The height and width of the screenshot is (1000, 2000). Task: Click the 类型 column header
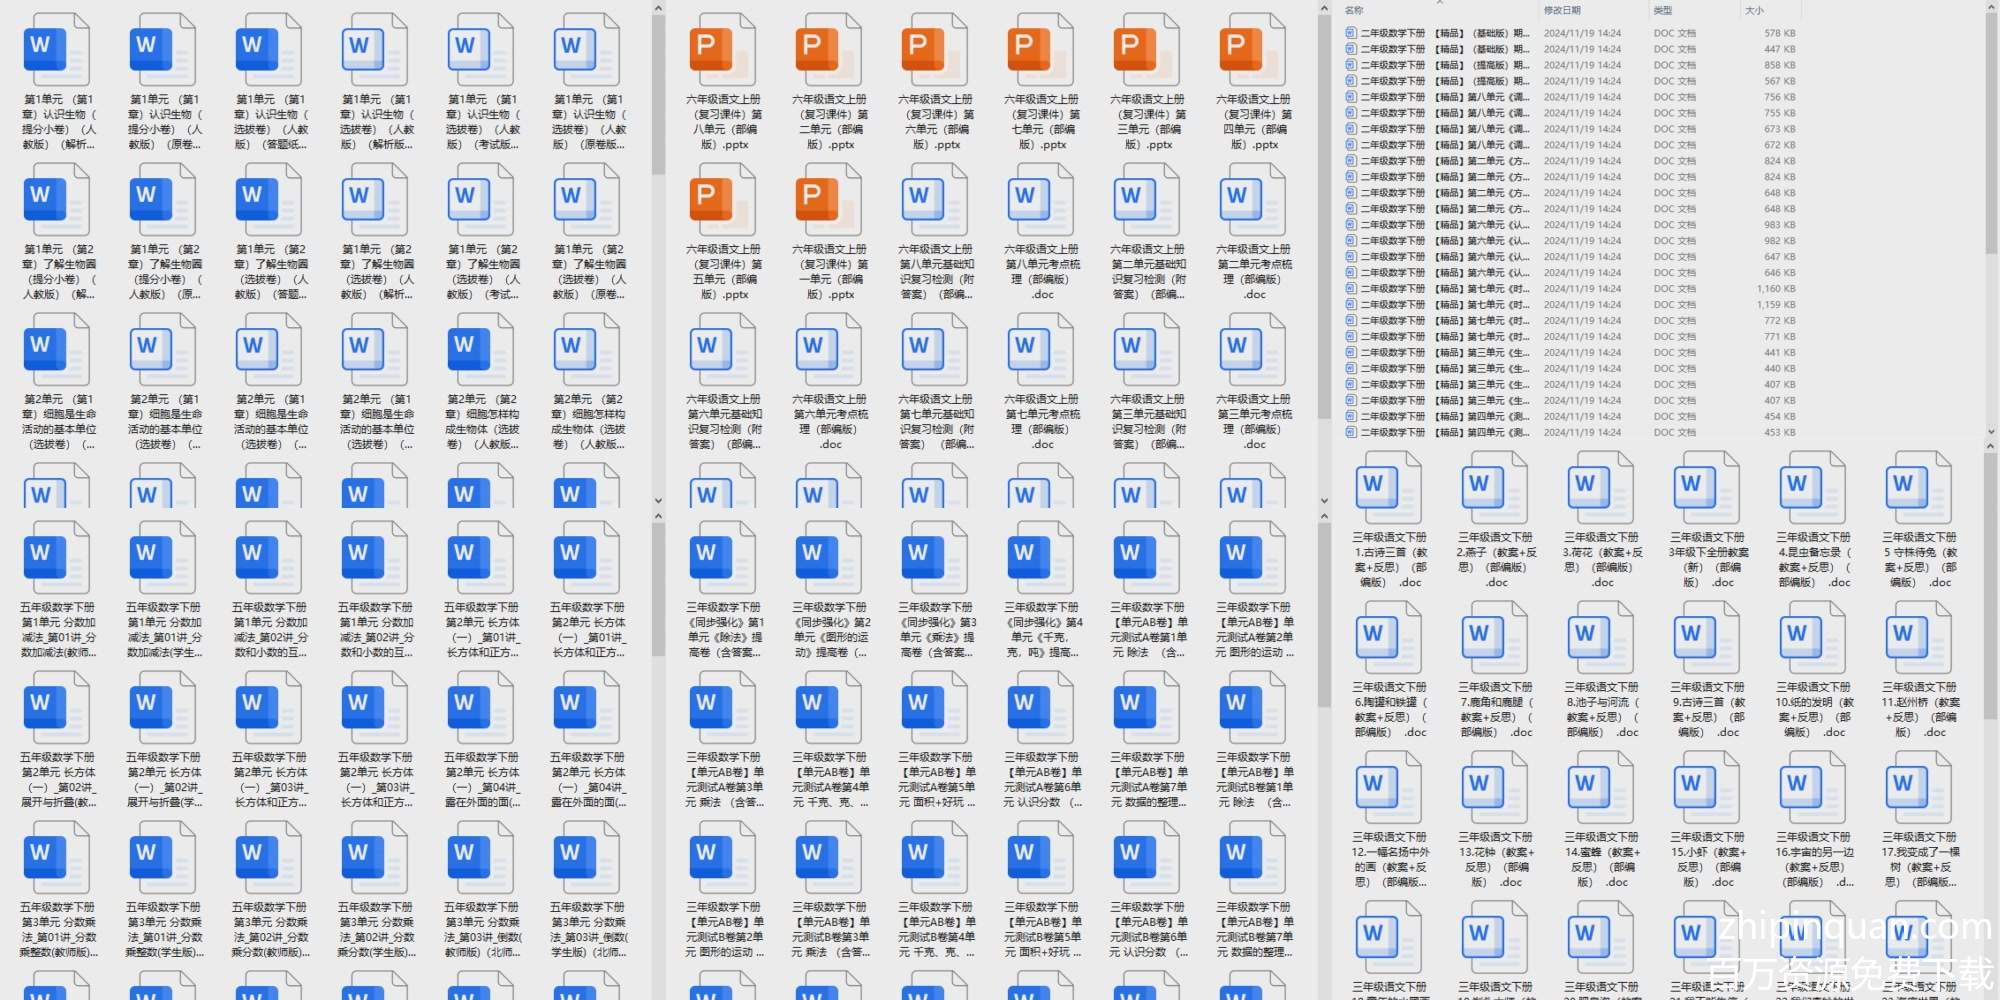coord(1663,10)
